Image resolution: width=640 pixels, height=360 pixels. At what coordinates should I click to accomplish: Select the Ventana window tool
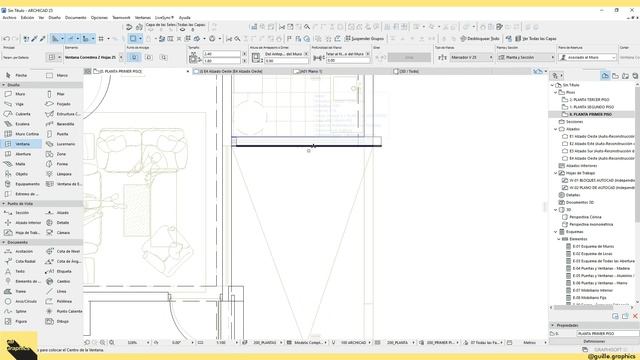(x=20, y=144)
